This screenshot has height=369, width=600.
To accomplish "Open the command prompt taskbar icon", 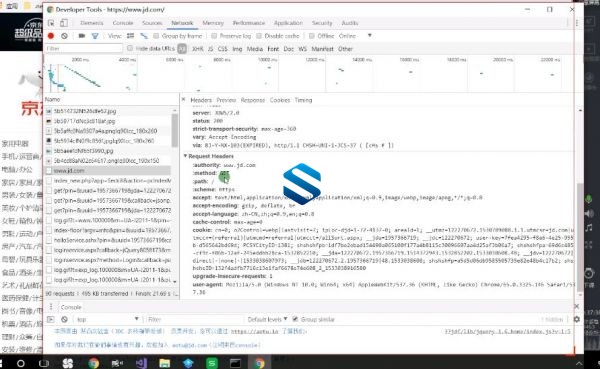I will pyautogui.click(x=235, y=363).
